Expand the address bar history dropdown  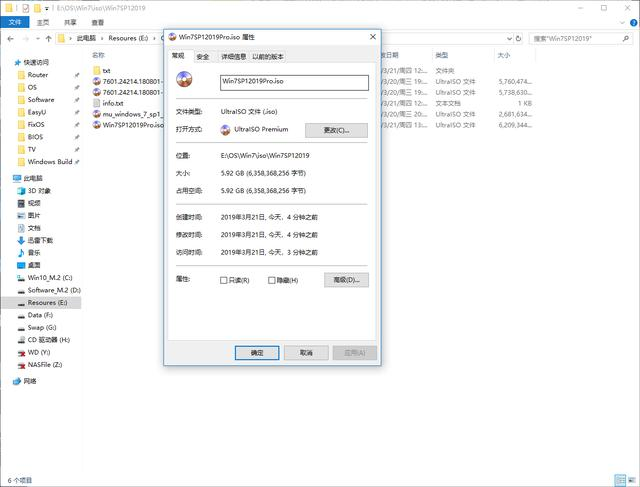point(509,39)
